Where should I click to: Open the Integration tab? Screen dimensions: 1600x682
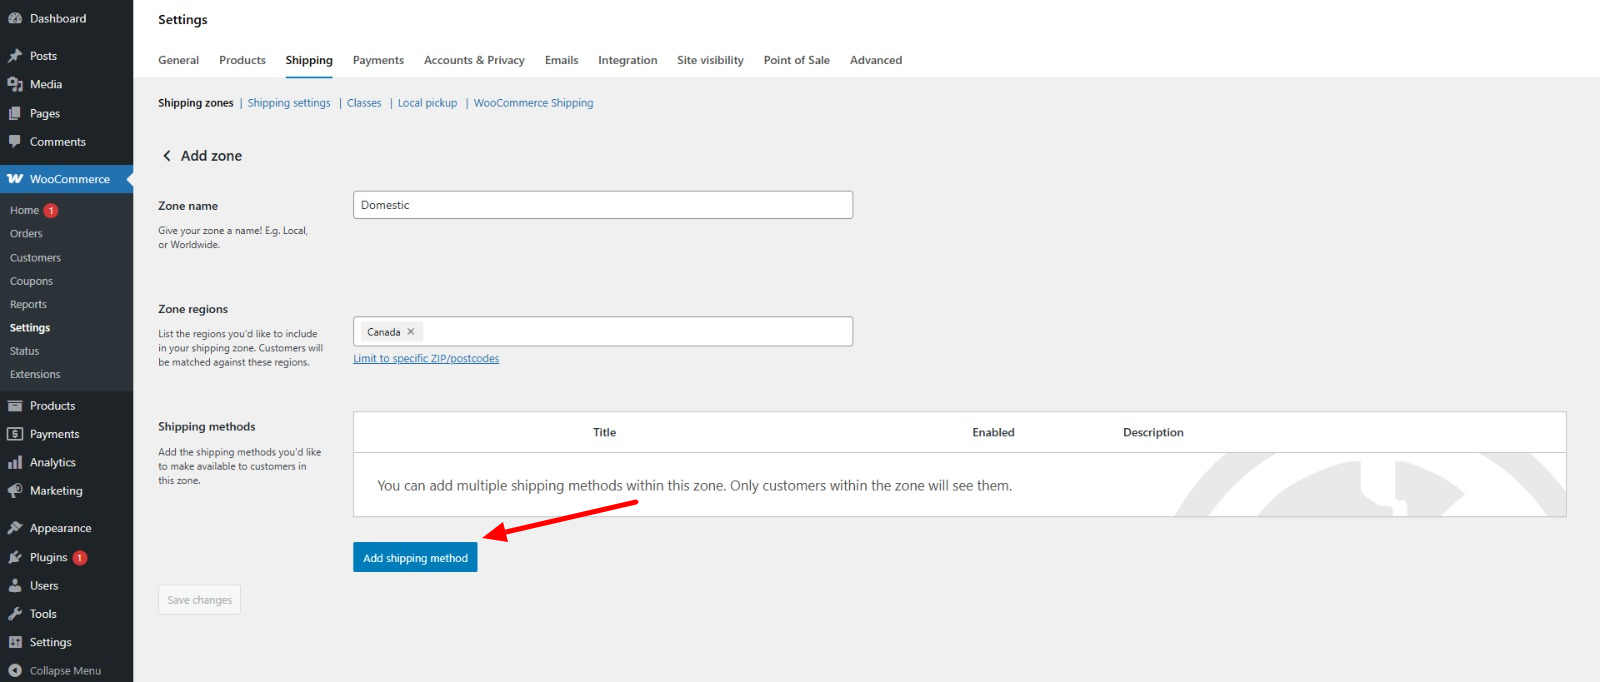pyautogui.click(x=628, y=60)
